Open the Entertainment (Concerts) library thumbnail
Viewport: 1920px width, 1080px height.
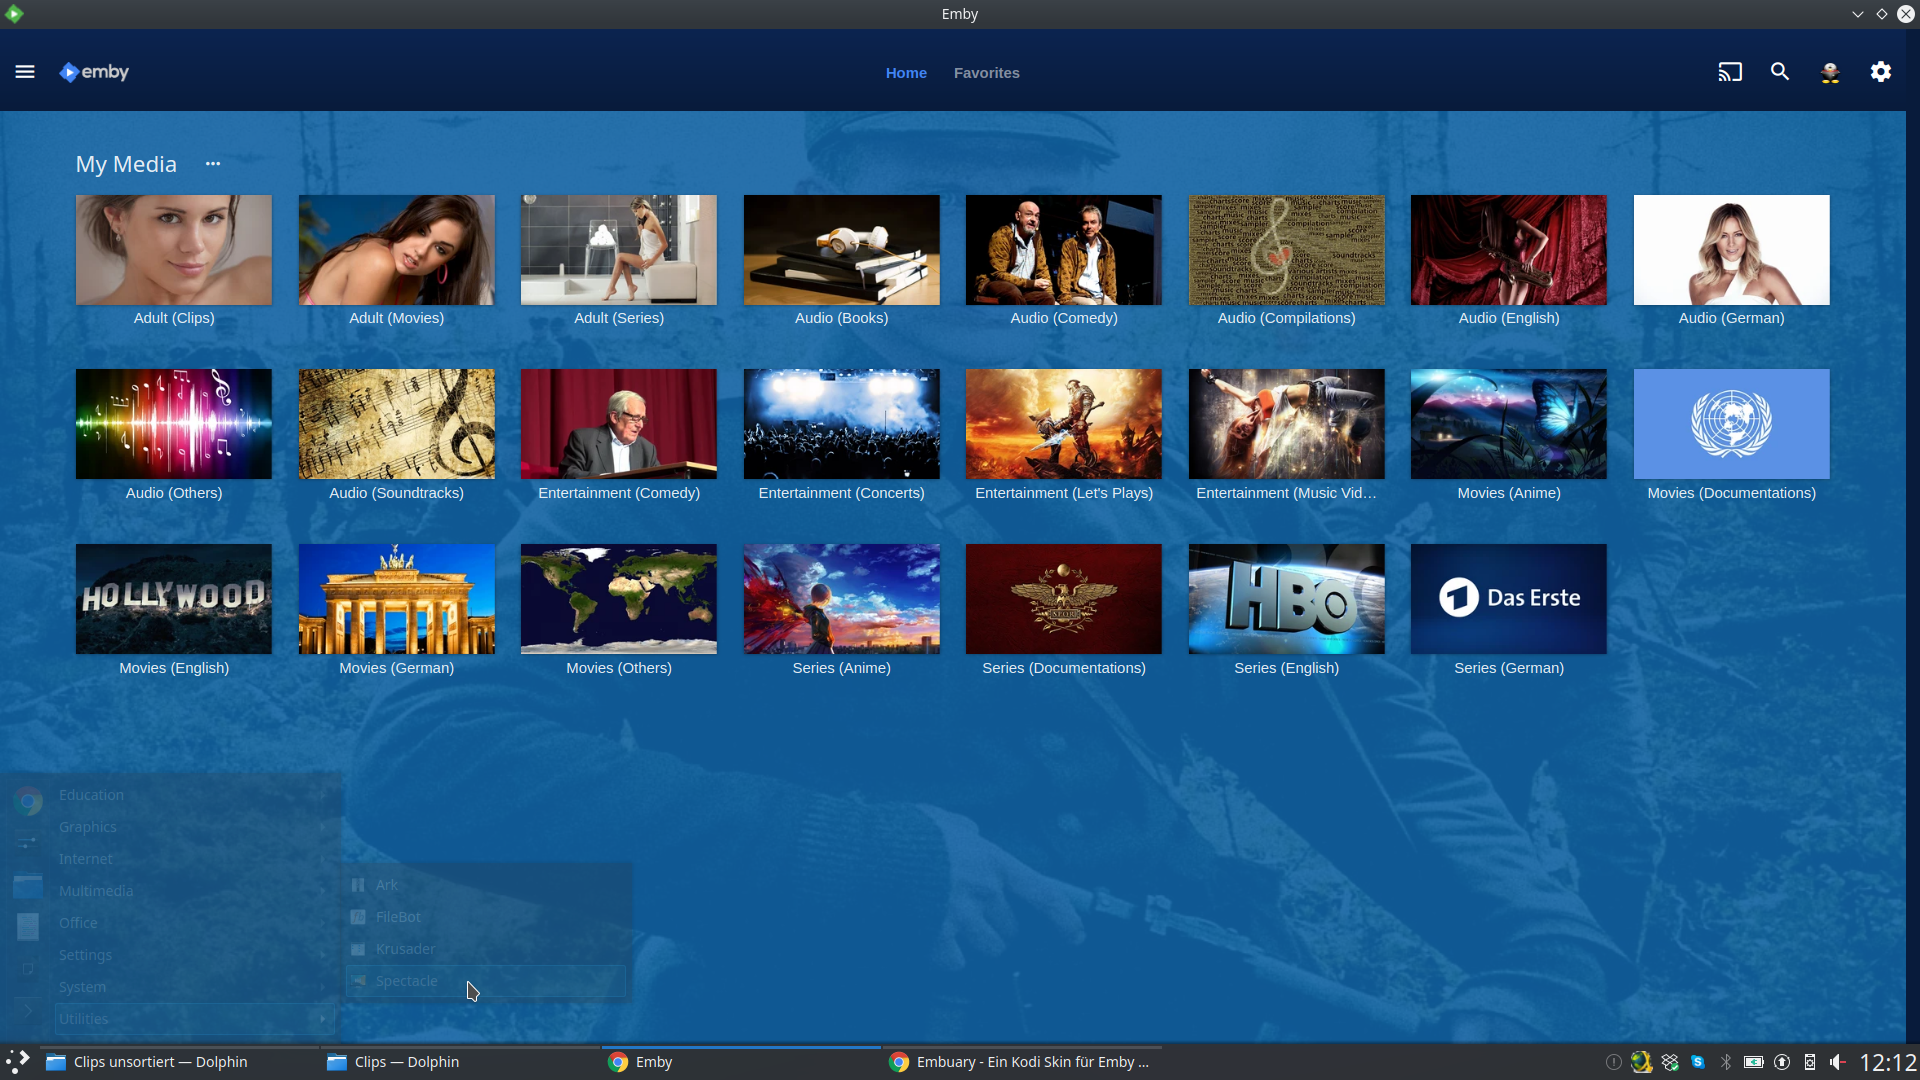841,424
